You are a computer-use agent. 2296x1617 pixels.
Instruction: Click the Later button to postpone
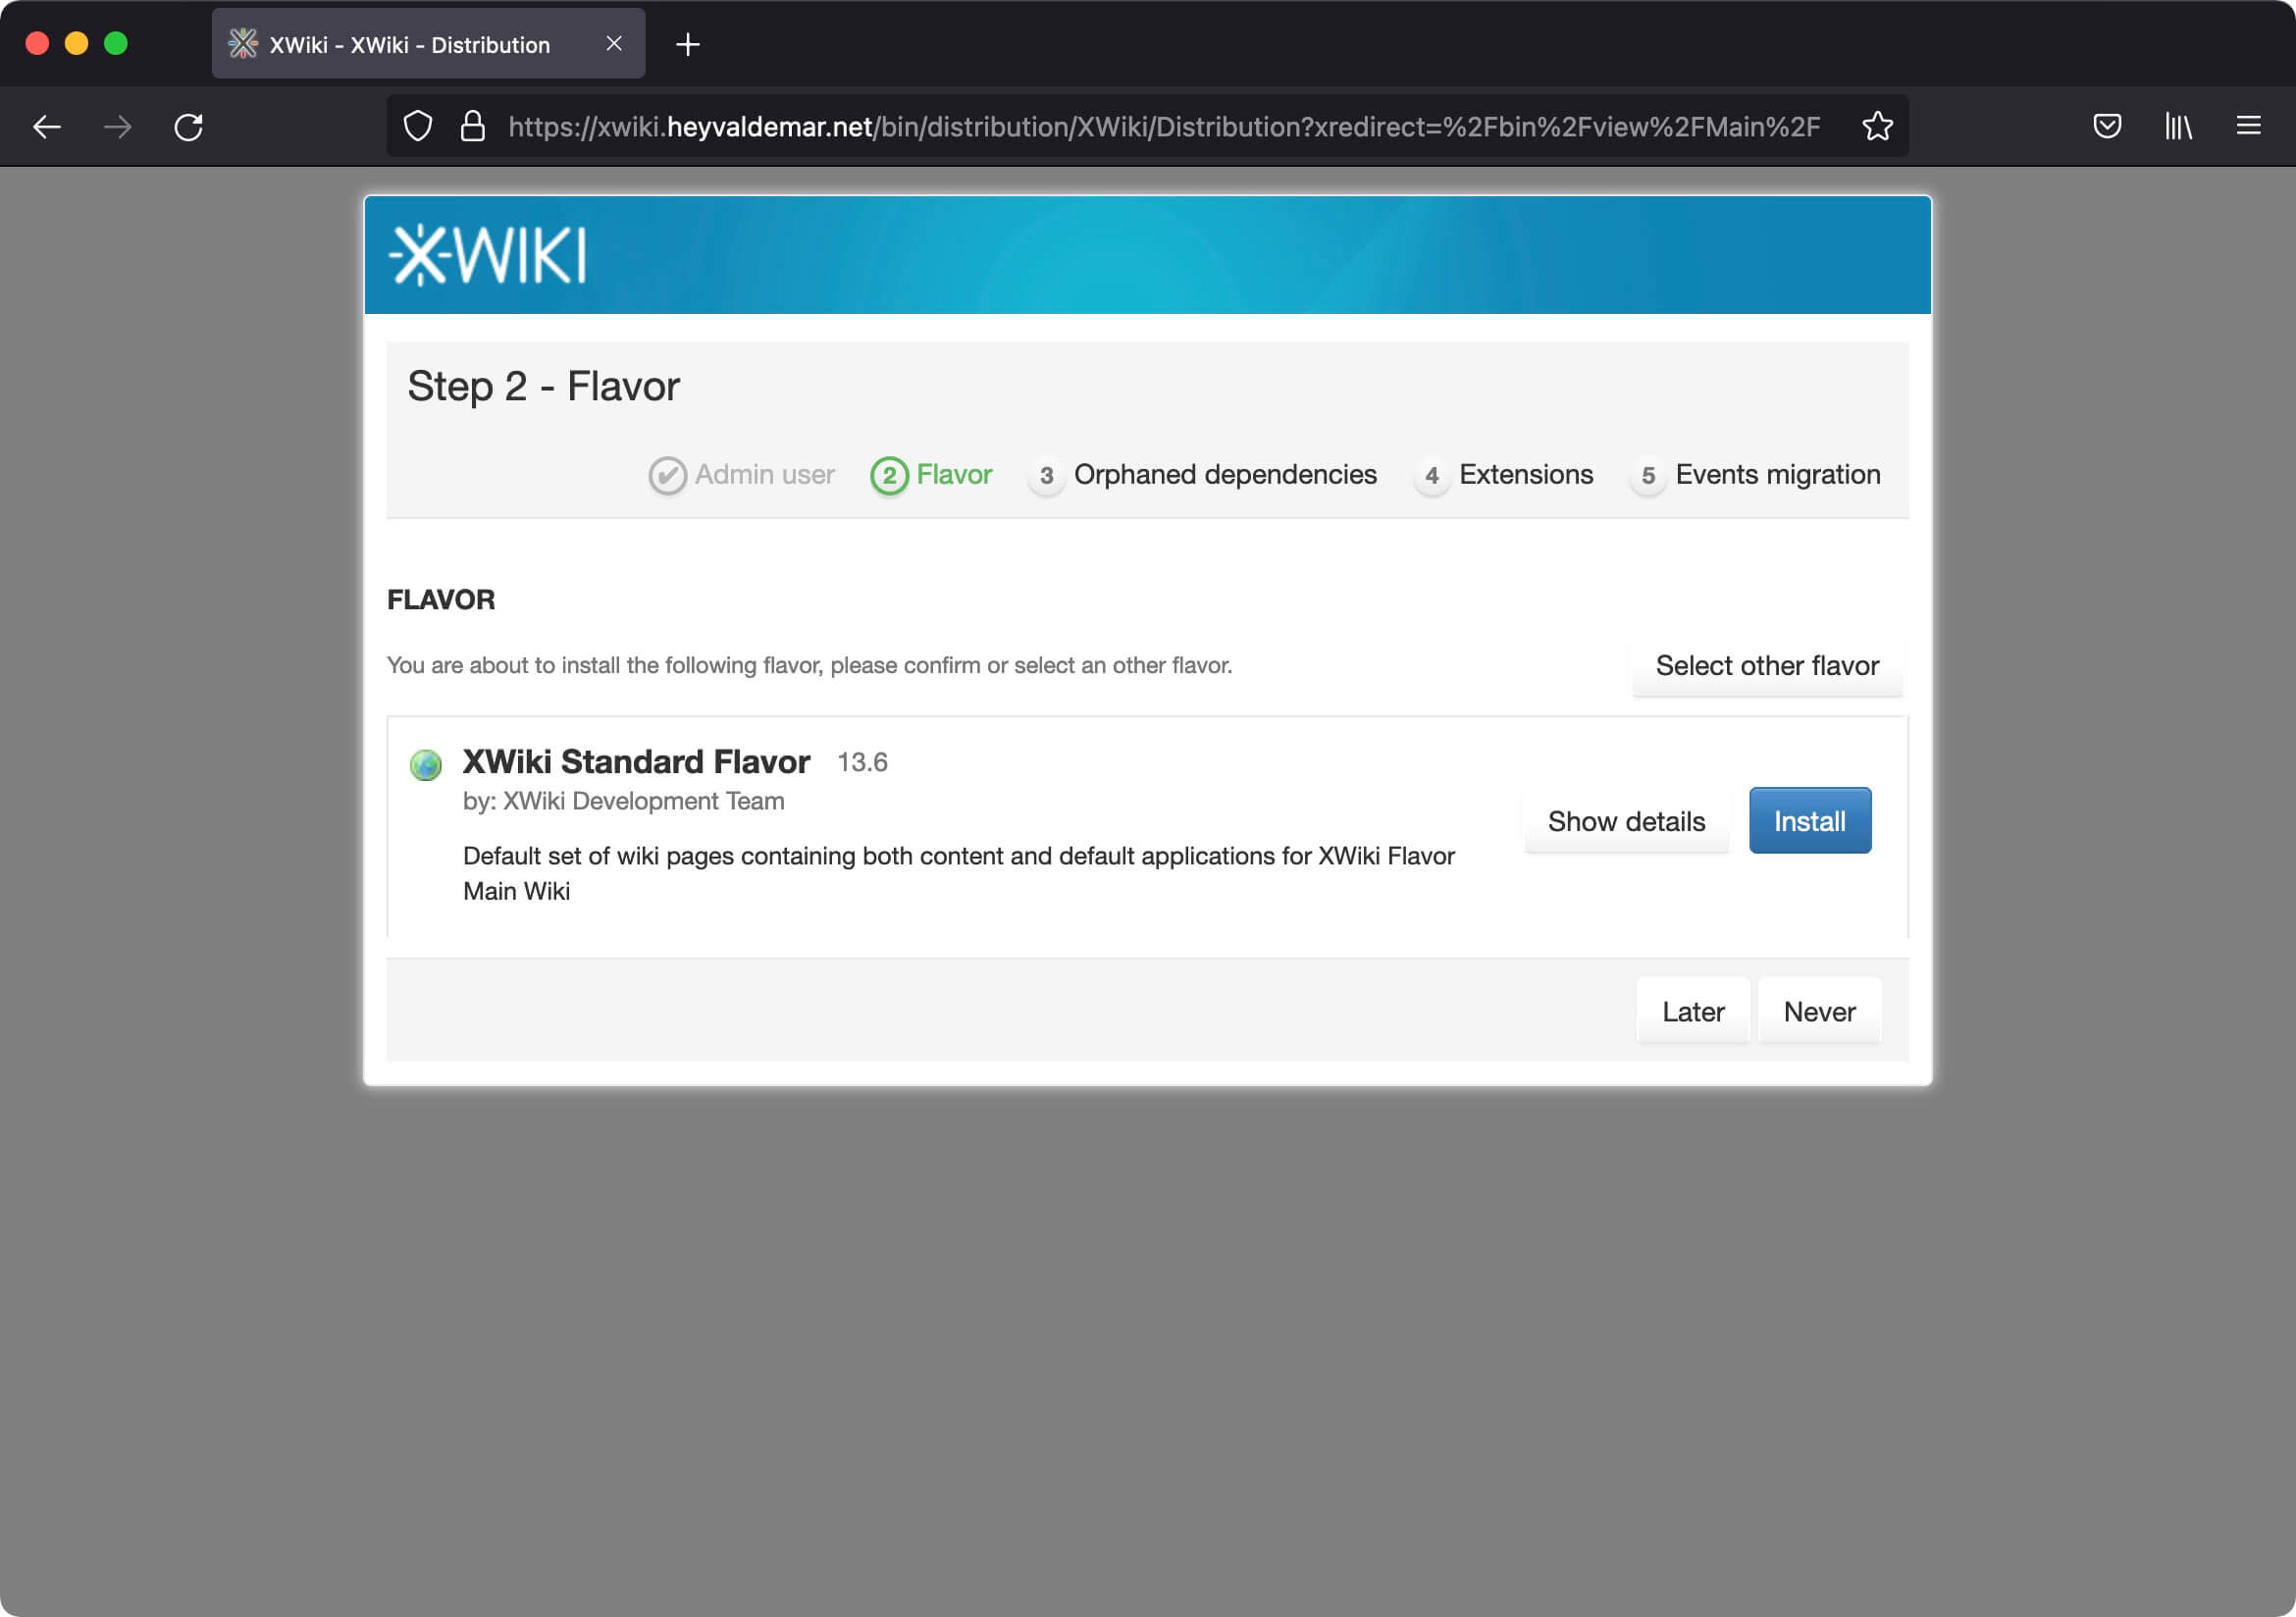pyautogui.click(x=1693, y=1012)
